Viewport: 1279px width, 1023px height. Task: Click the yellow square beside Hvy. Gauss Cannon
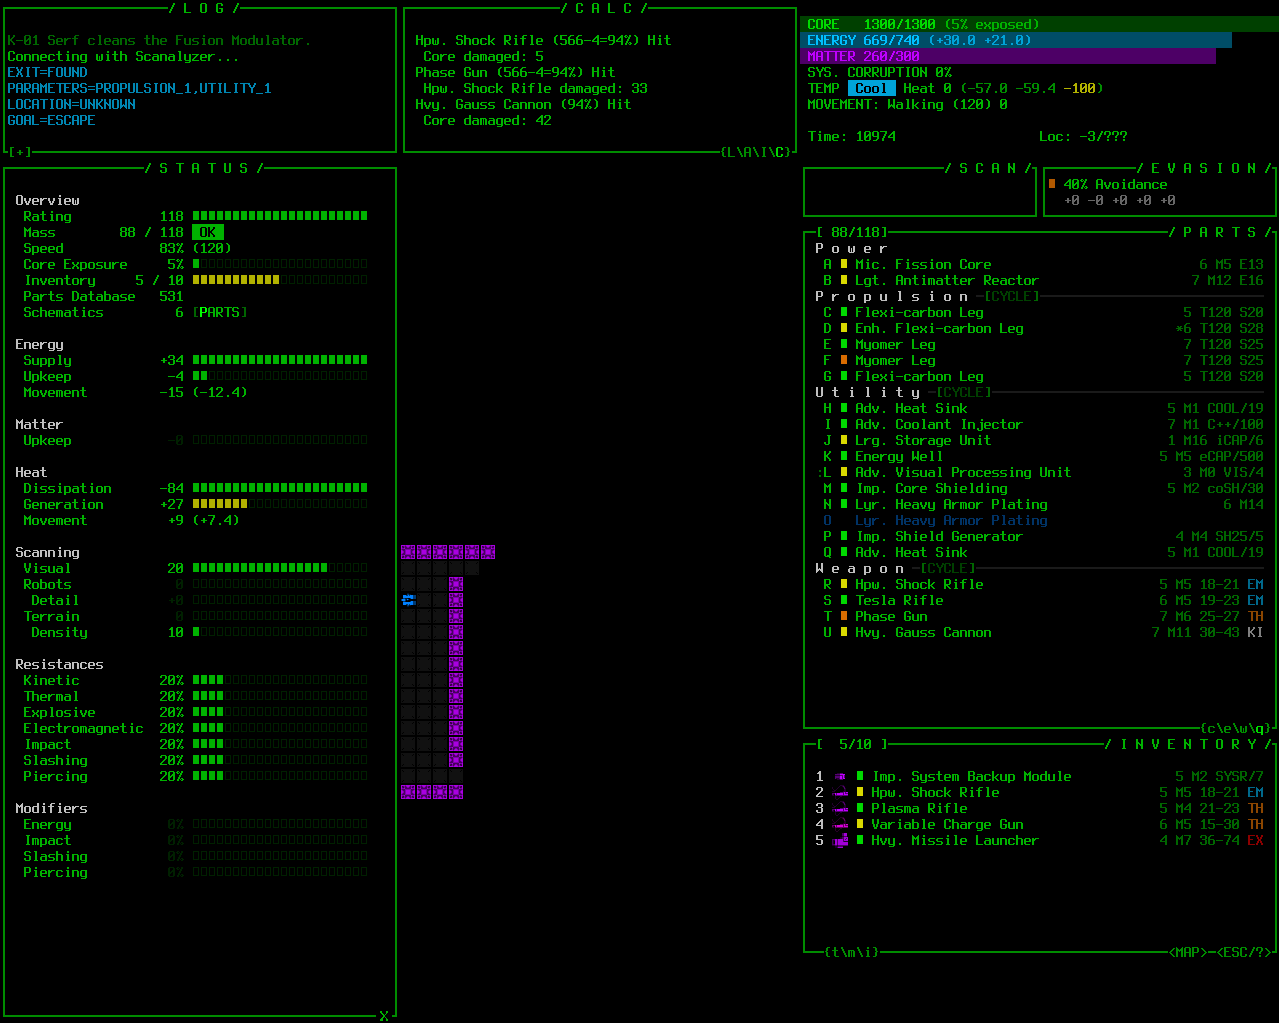[x=844, y=632]
